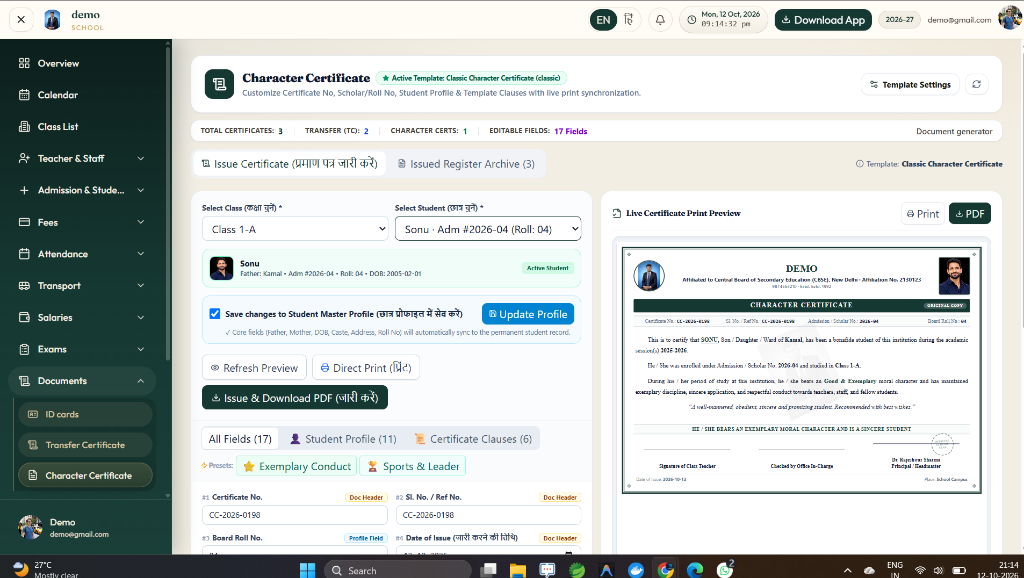Click the Class List icon in sidebar

(x=24, y=127)
